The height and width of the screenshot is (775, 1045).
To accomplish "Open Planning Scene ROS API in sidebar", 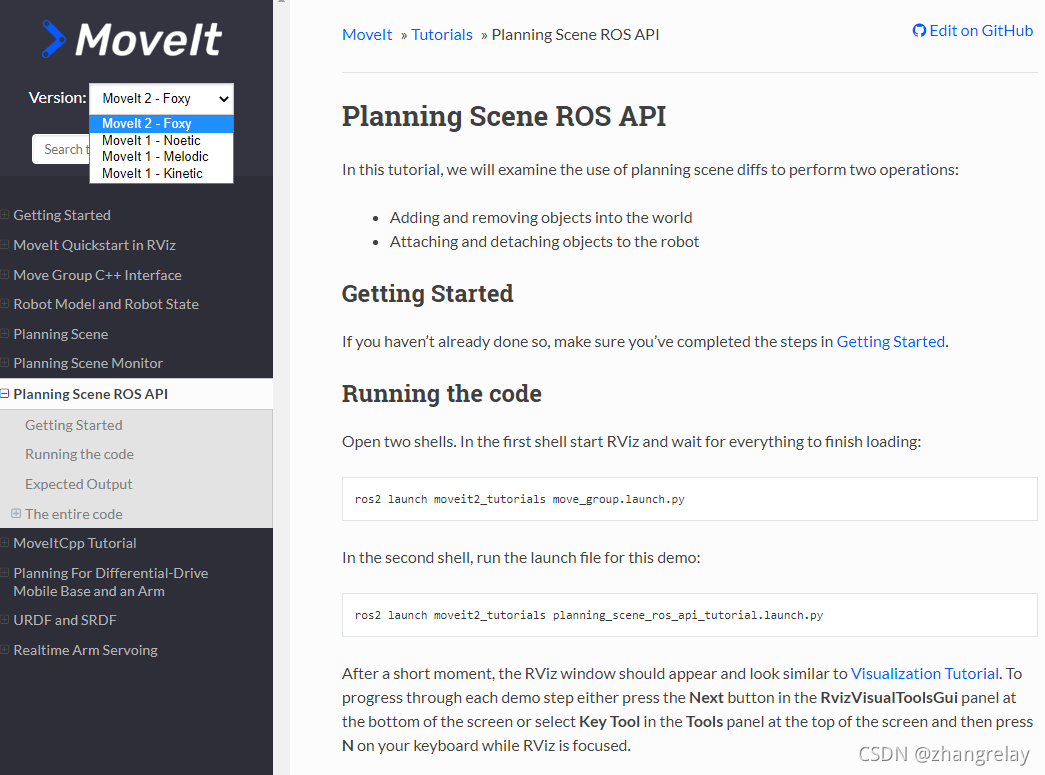I will (91, 394).
